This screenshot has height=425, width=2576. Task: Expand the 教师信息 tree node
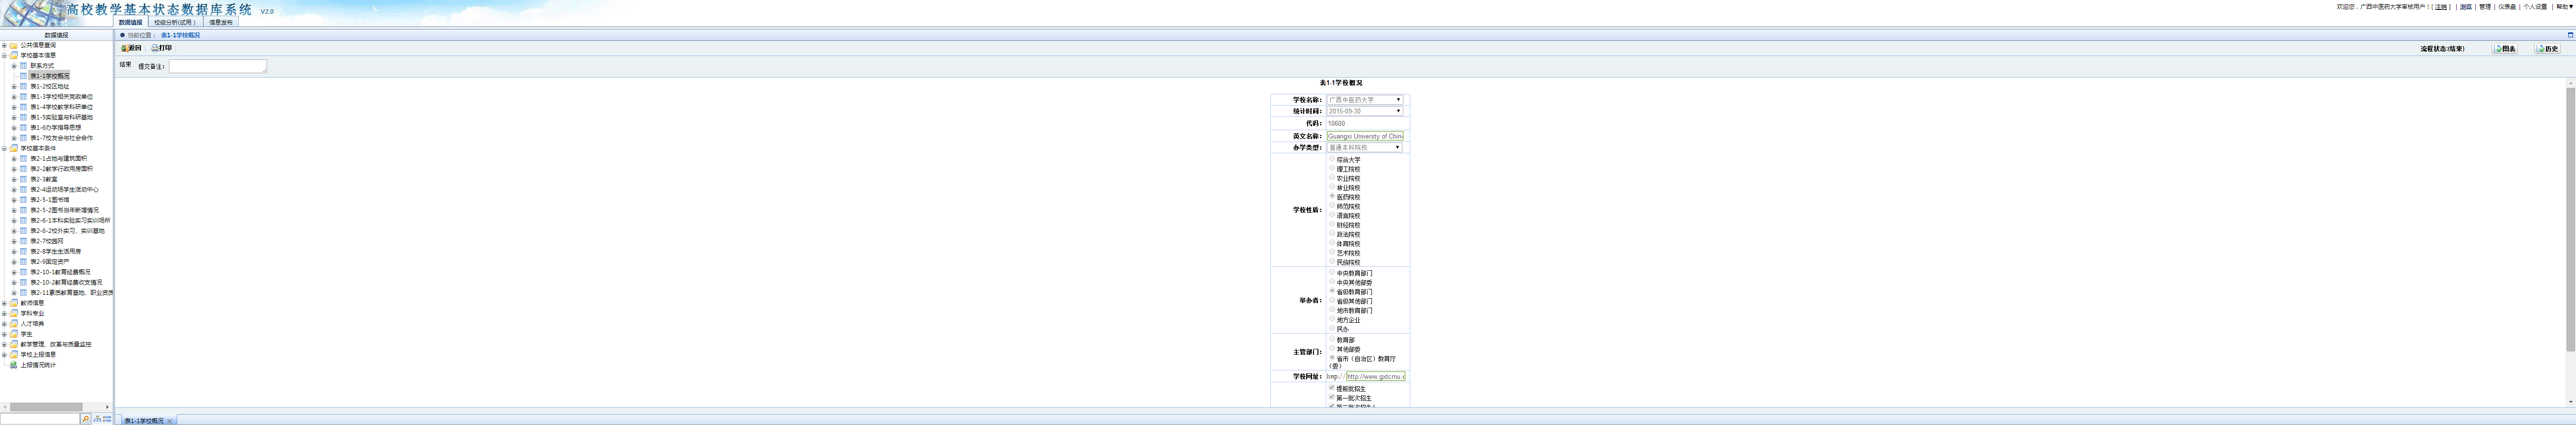coord(4,303)
